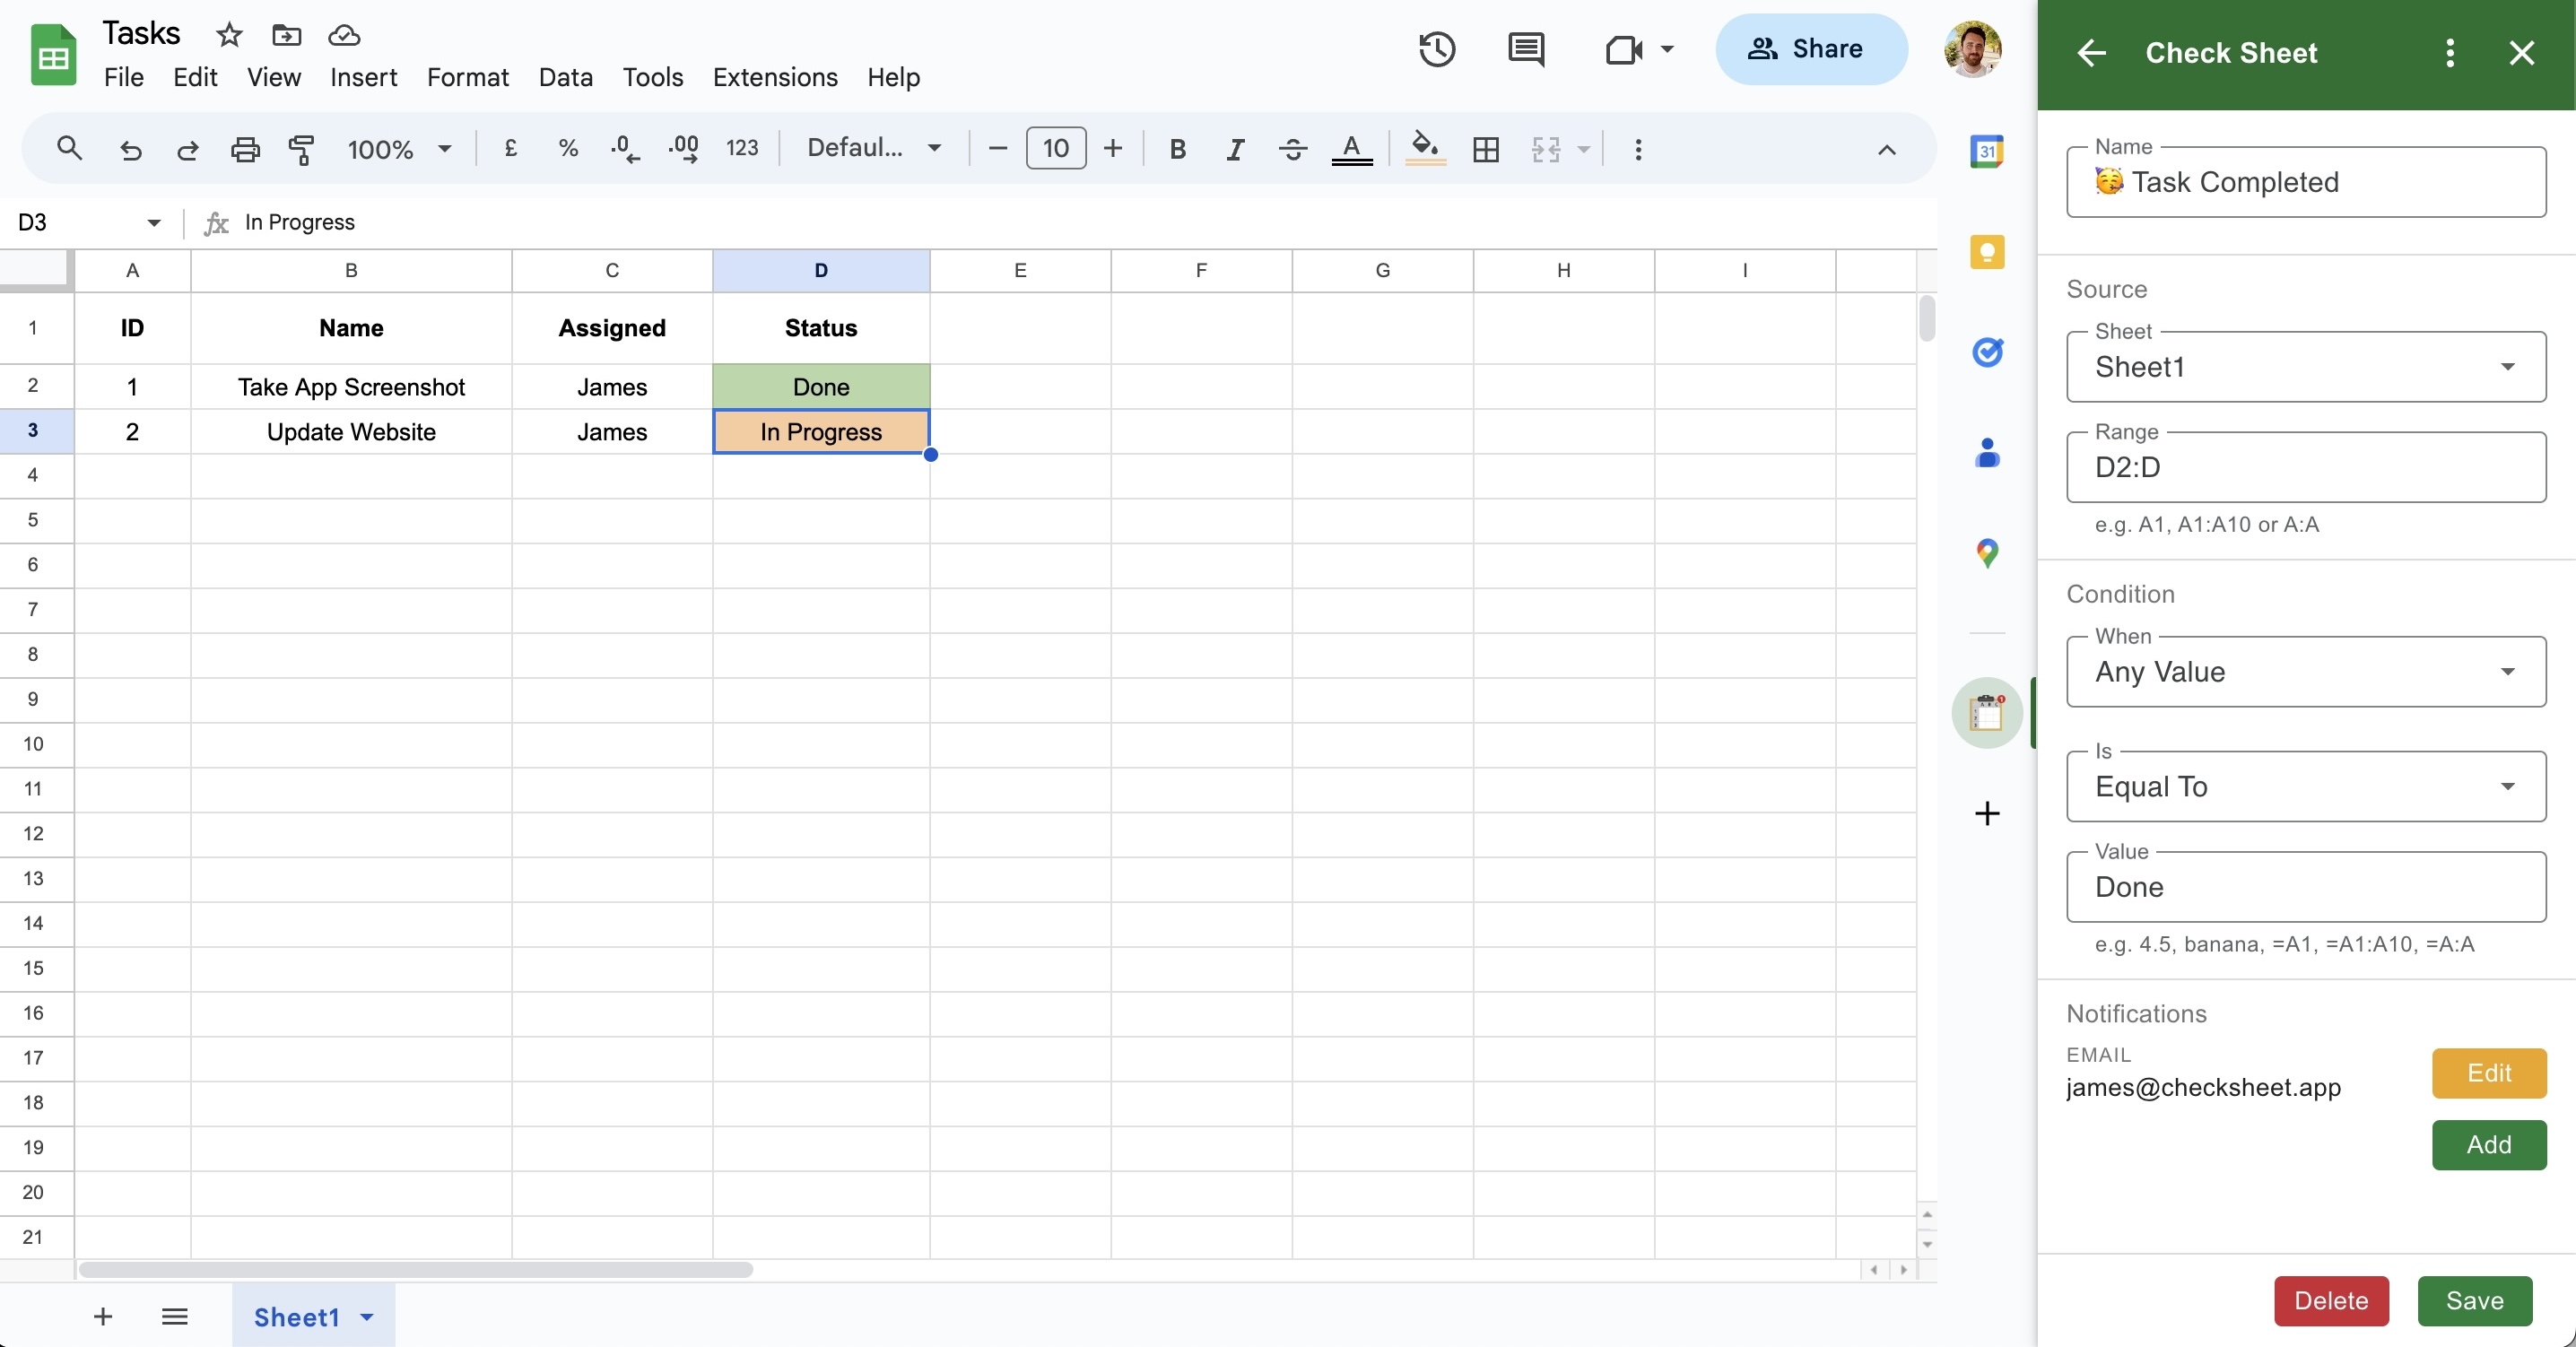Screen dimensions: 2576x1347
Task: Star the Tasks spreadsheet
Action: (x=229, y=33)
